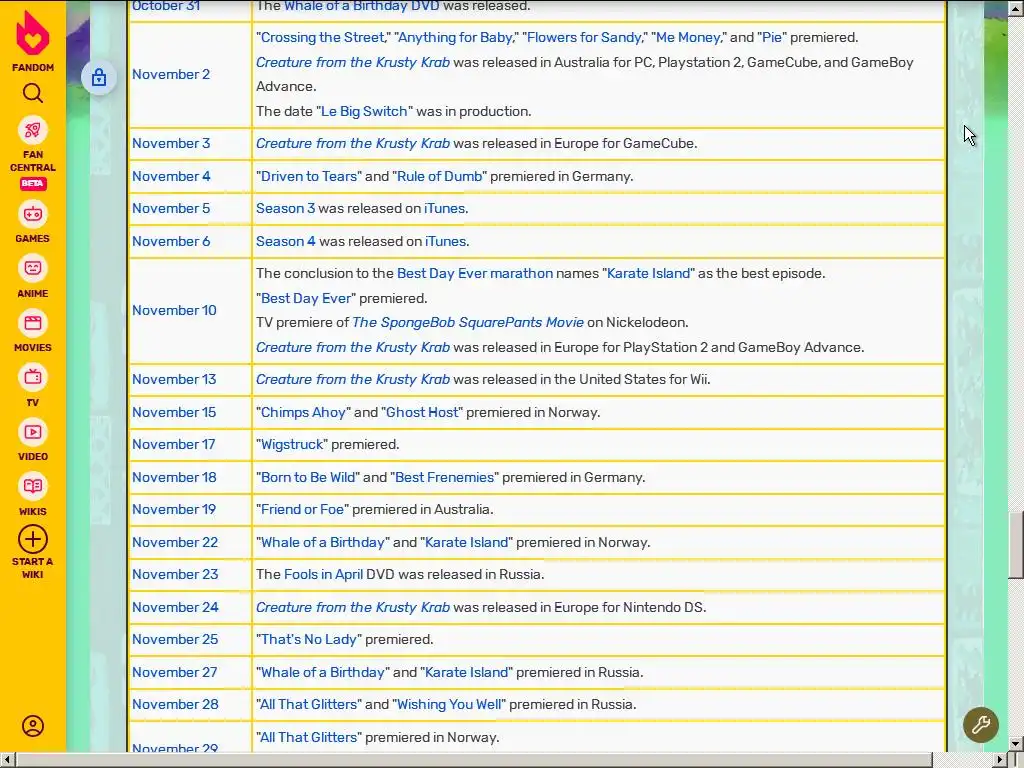Open the Best Day Ever marathon link
This screenshot has height=768, width=1024.
tap(475, 274)
